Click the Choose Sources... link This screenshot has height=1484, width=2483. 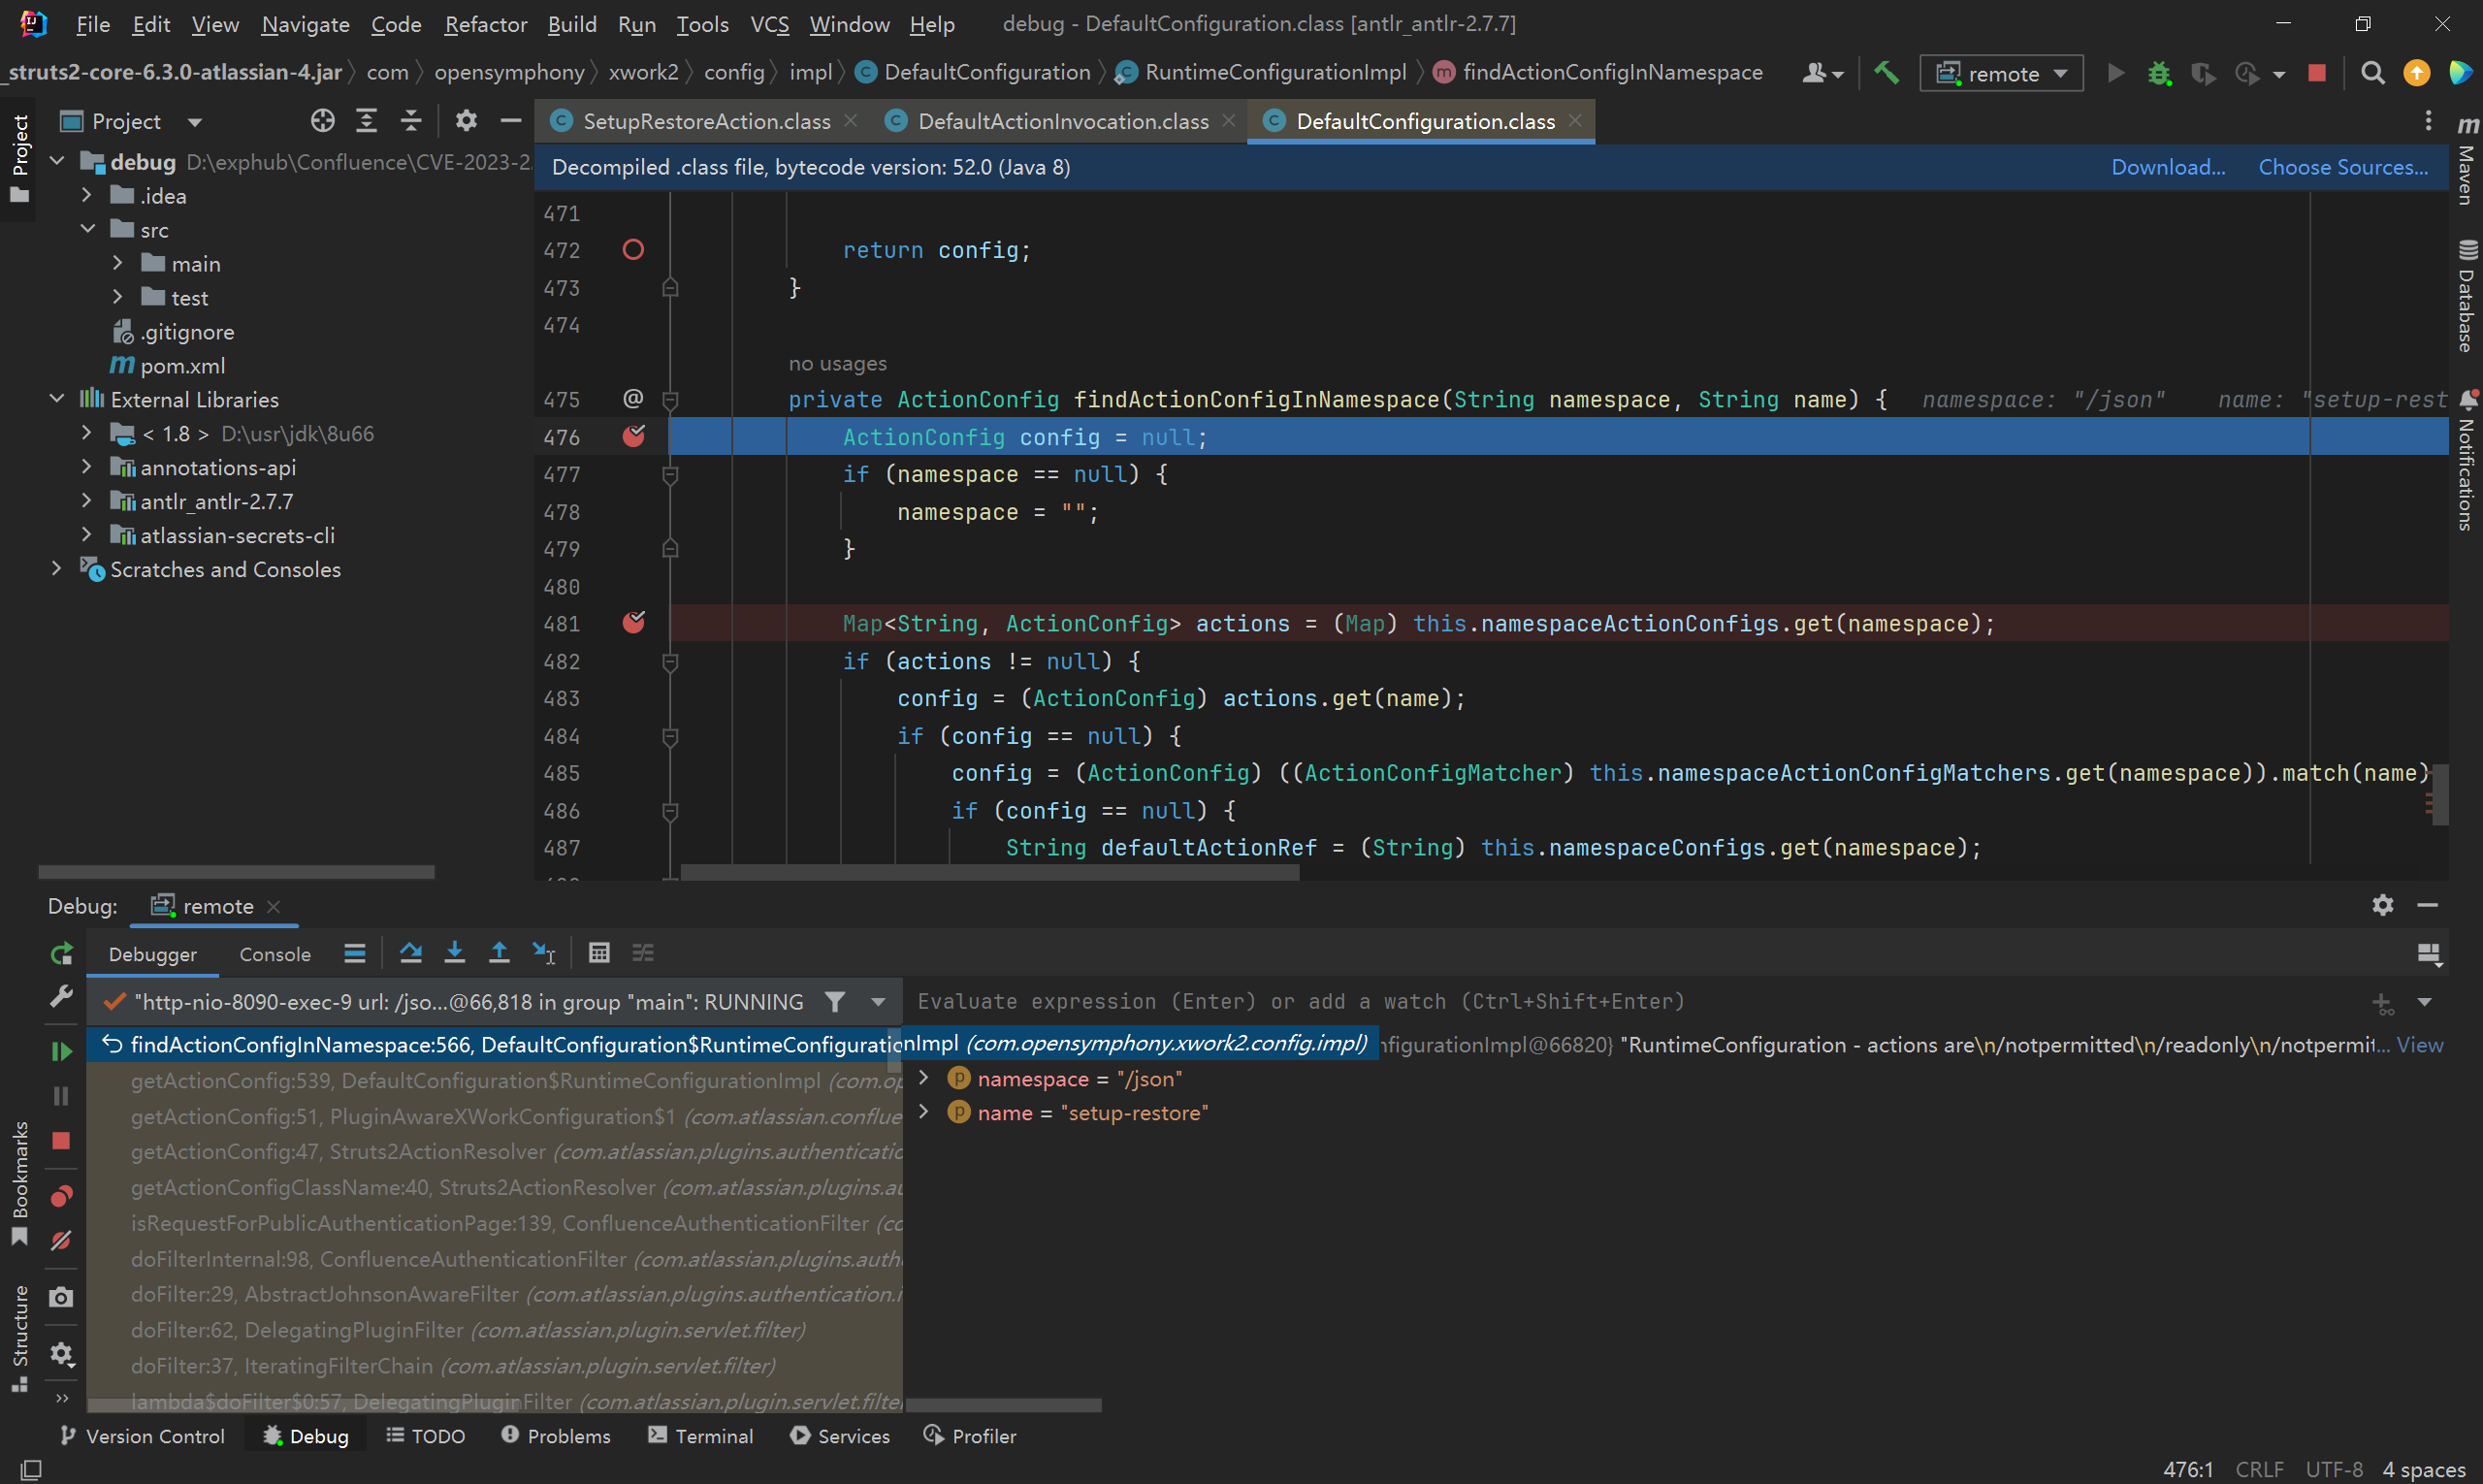[2342, 167]
